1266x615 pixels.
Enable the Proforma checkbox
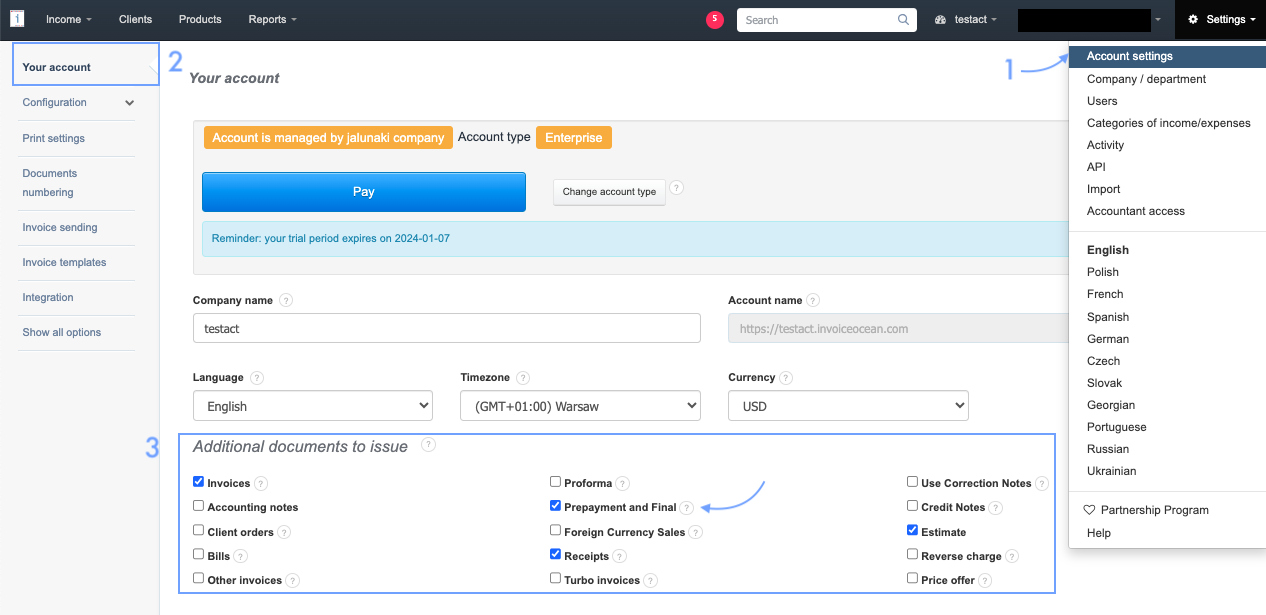tap(556, 482)
